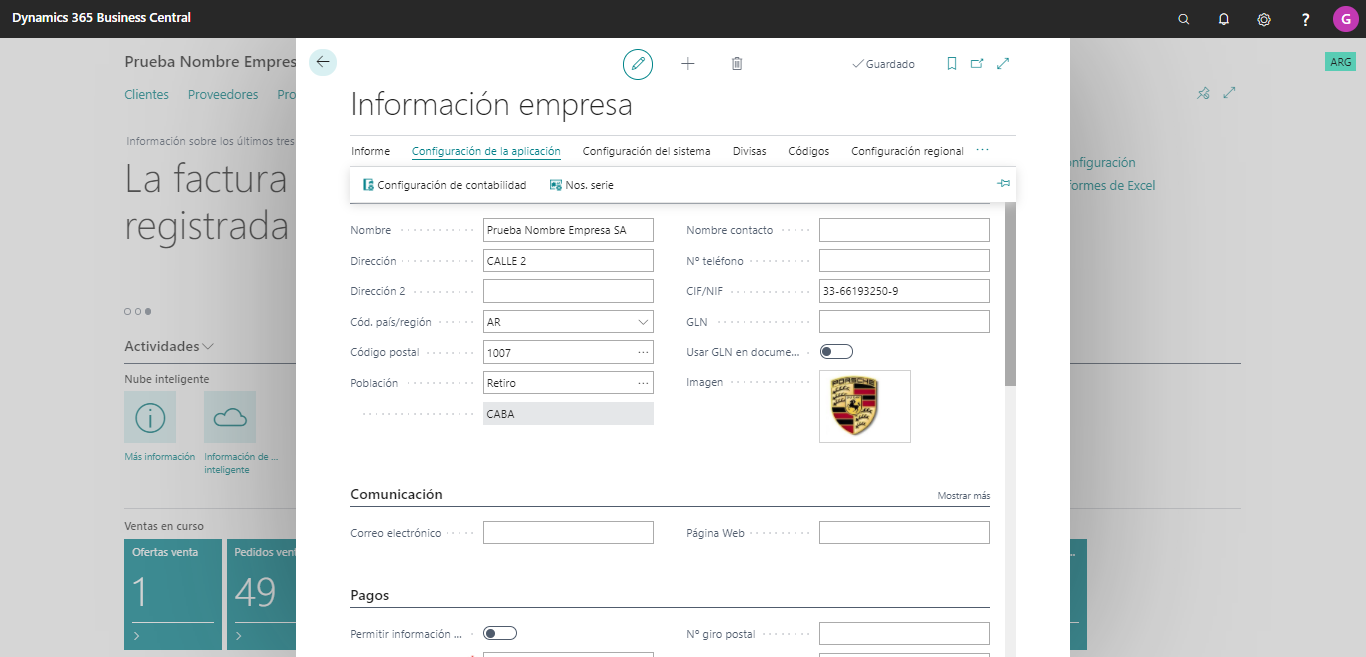The image size is (1366, 657).
Task: Open page in new window icon
Action: (977, 64)
